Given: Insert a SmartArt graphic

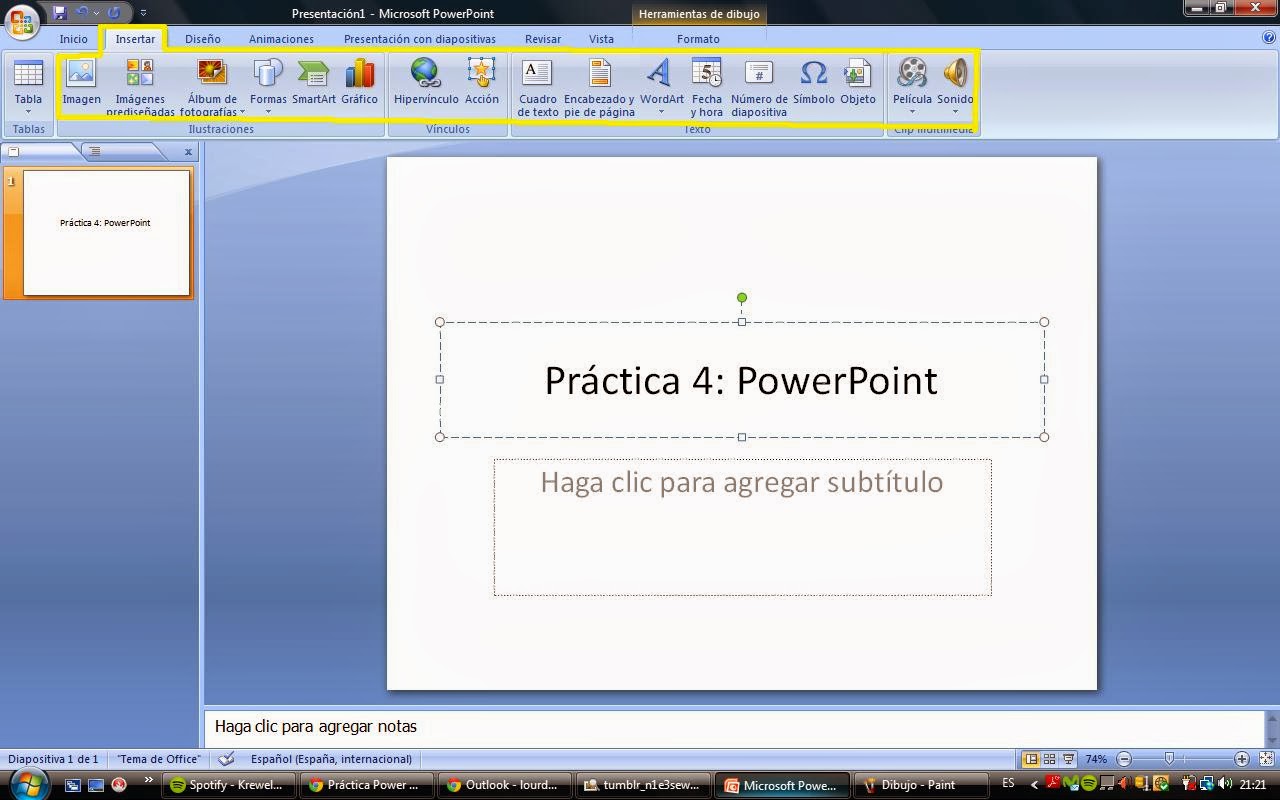Looking at the screenshot, I should (x=313, y=82).
